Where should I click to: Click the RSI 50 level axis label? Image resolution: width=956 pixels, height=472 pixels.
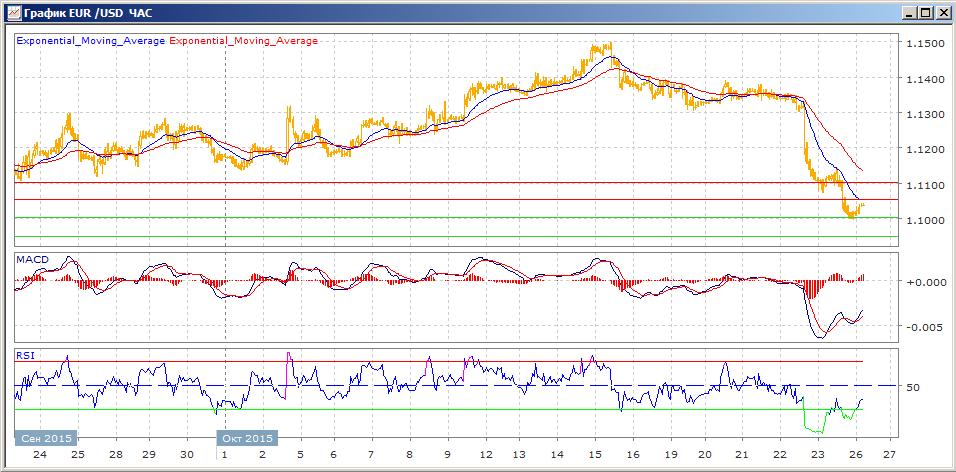pyautogui.click(x=912, y=387)
